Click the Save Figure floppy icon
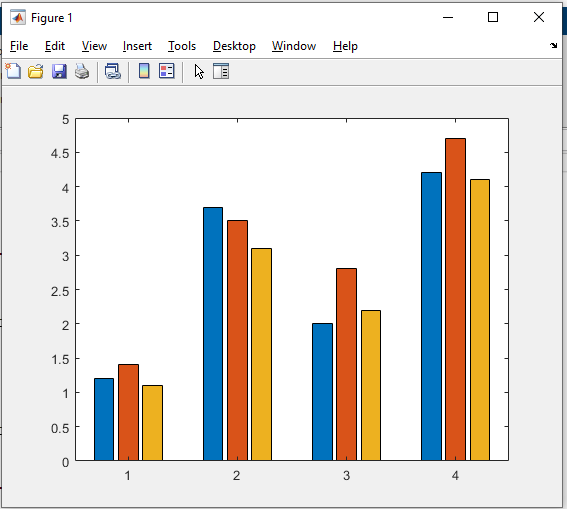The height and width of the screenshot is (509, 567). click(x=59, y=71)
